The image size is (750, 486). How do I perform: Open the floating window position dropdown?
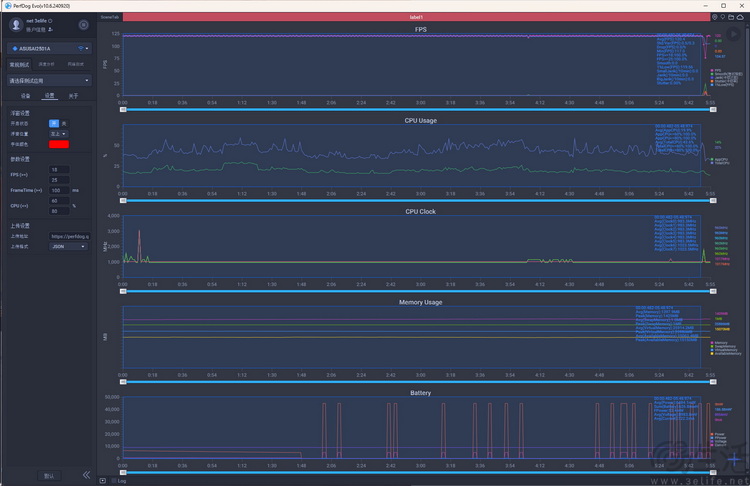[x=59, y=134]
